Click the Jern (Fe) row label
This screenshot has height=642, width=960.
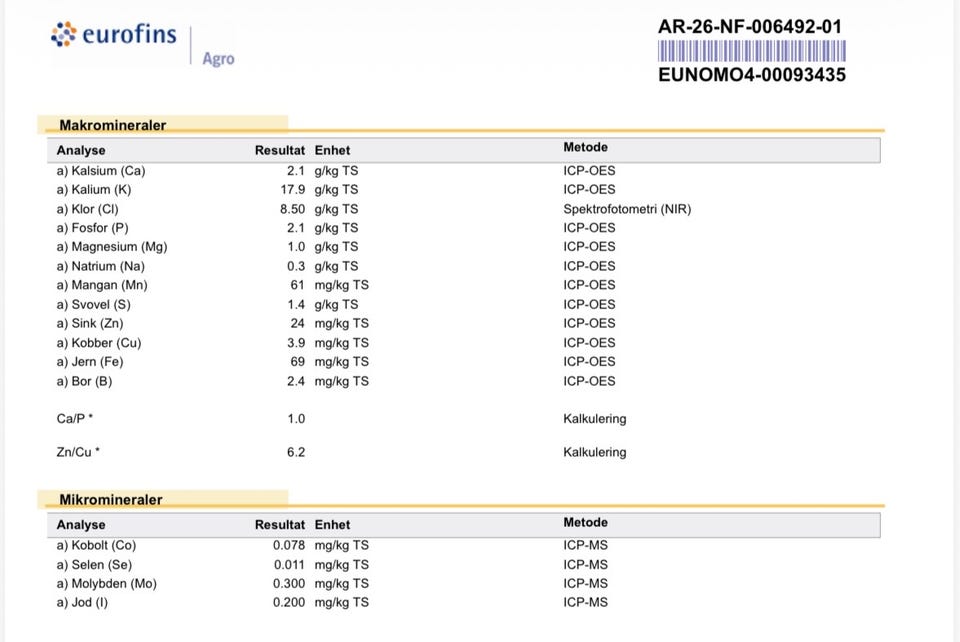(90, 362)
